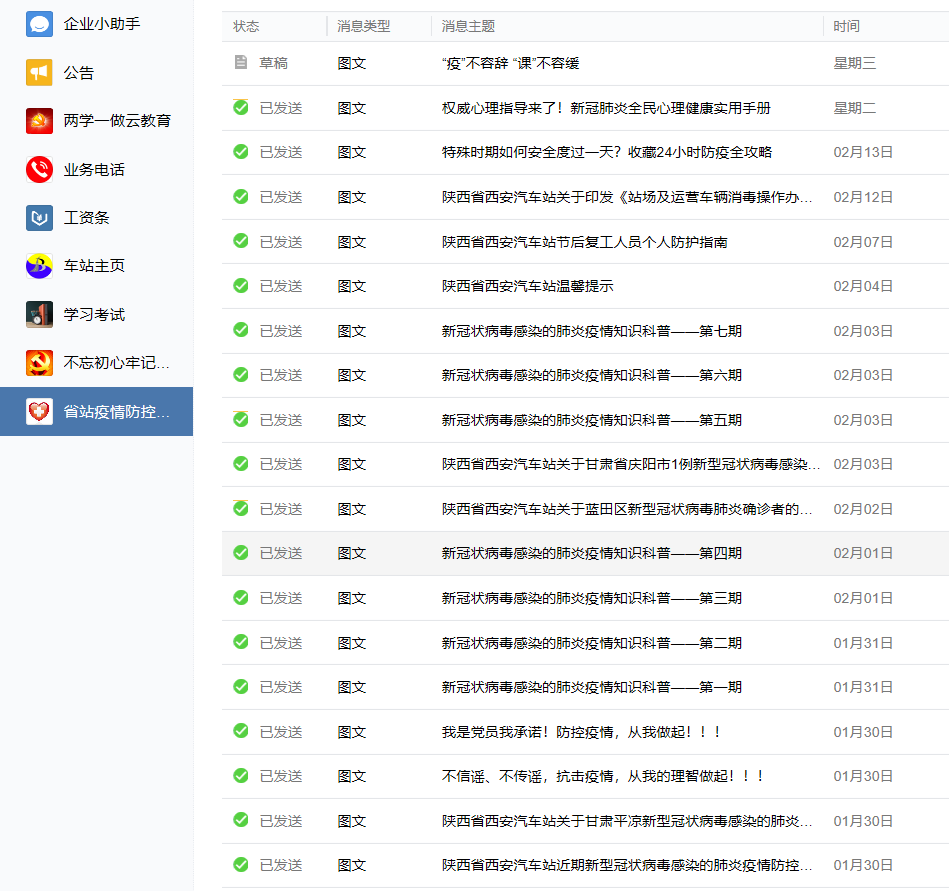Click the draft document icon beside 草稿
Screen dimensions: 949x891
point(241,62)
